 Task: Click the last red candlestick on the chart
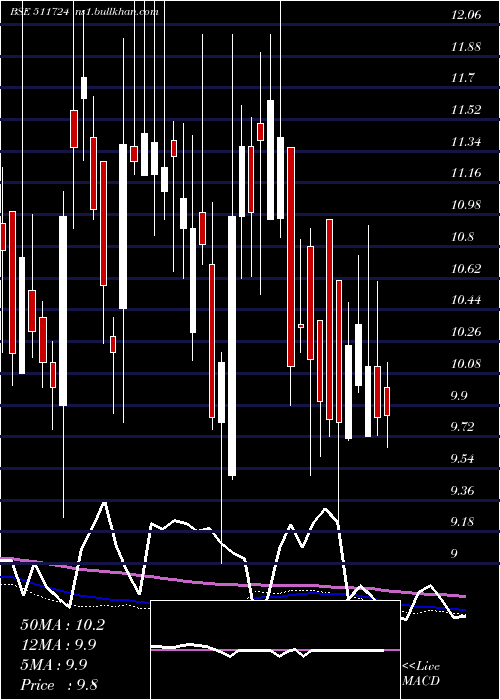(x=387, y=402)
